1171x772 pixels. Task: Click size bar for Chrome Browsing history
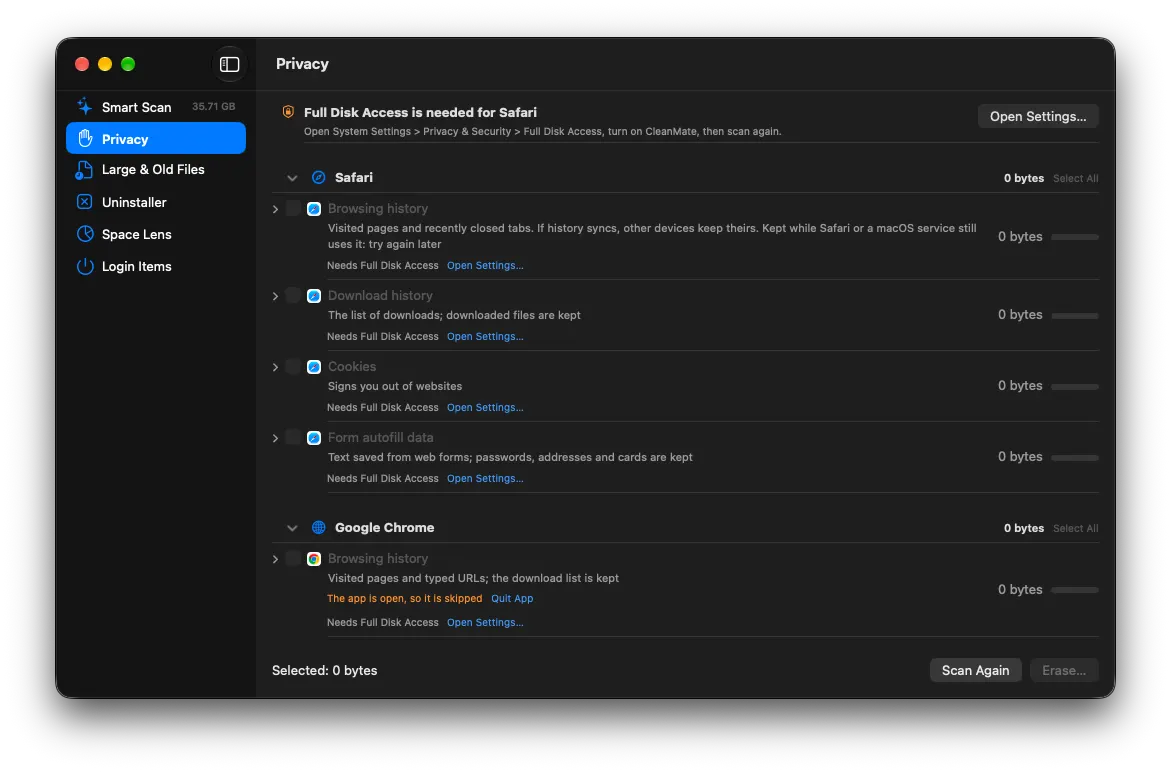coord(1075,590)
